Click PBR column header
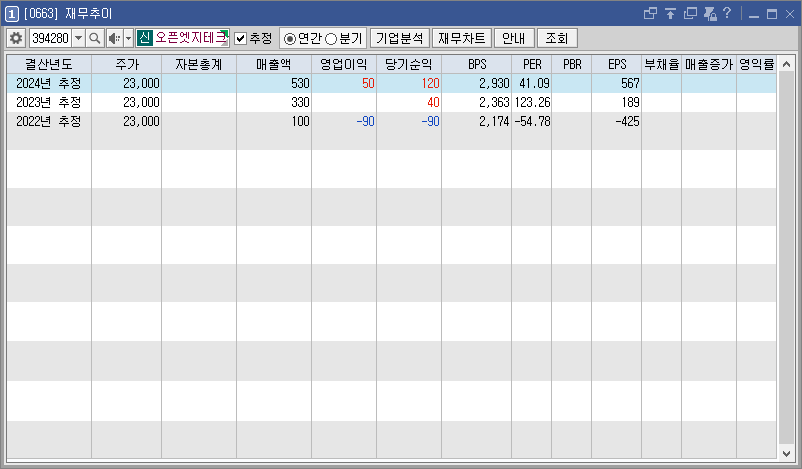 click(x=572, y=64)
